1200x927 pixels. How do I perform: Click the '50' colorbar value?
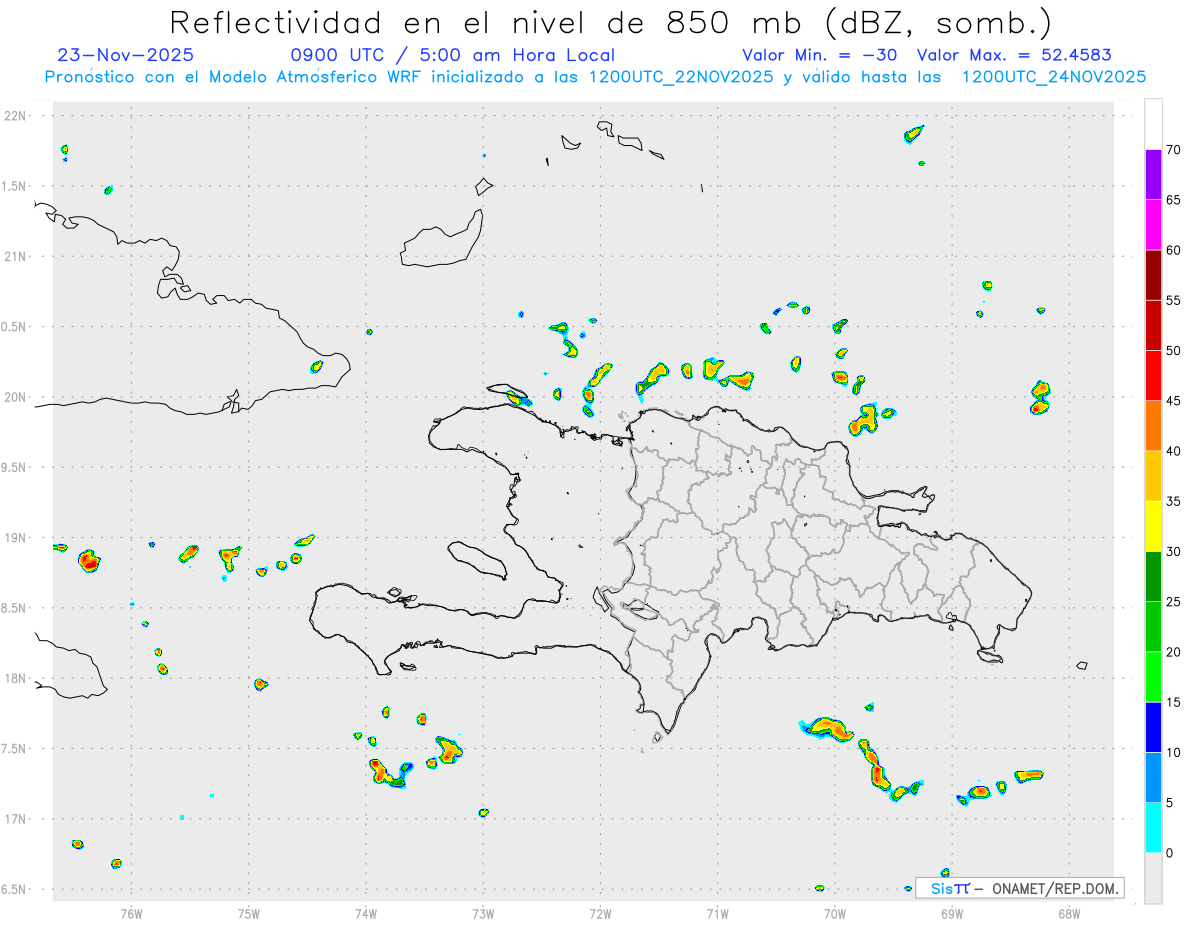tap(1175, 350)
